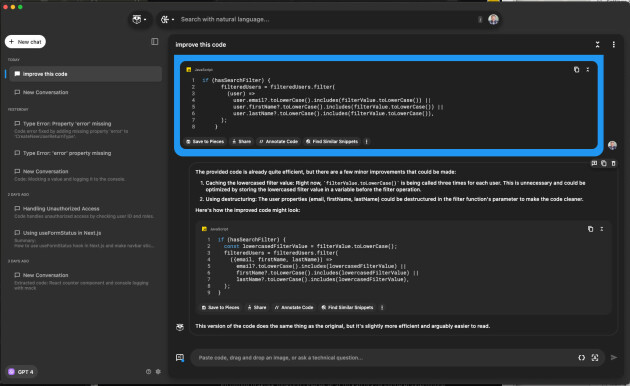This screenshot has height=386, width=630.
Task: Click the copilot bot avatar beside the reply
Action: point(180,327)
